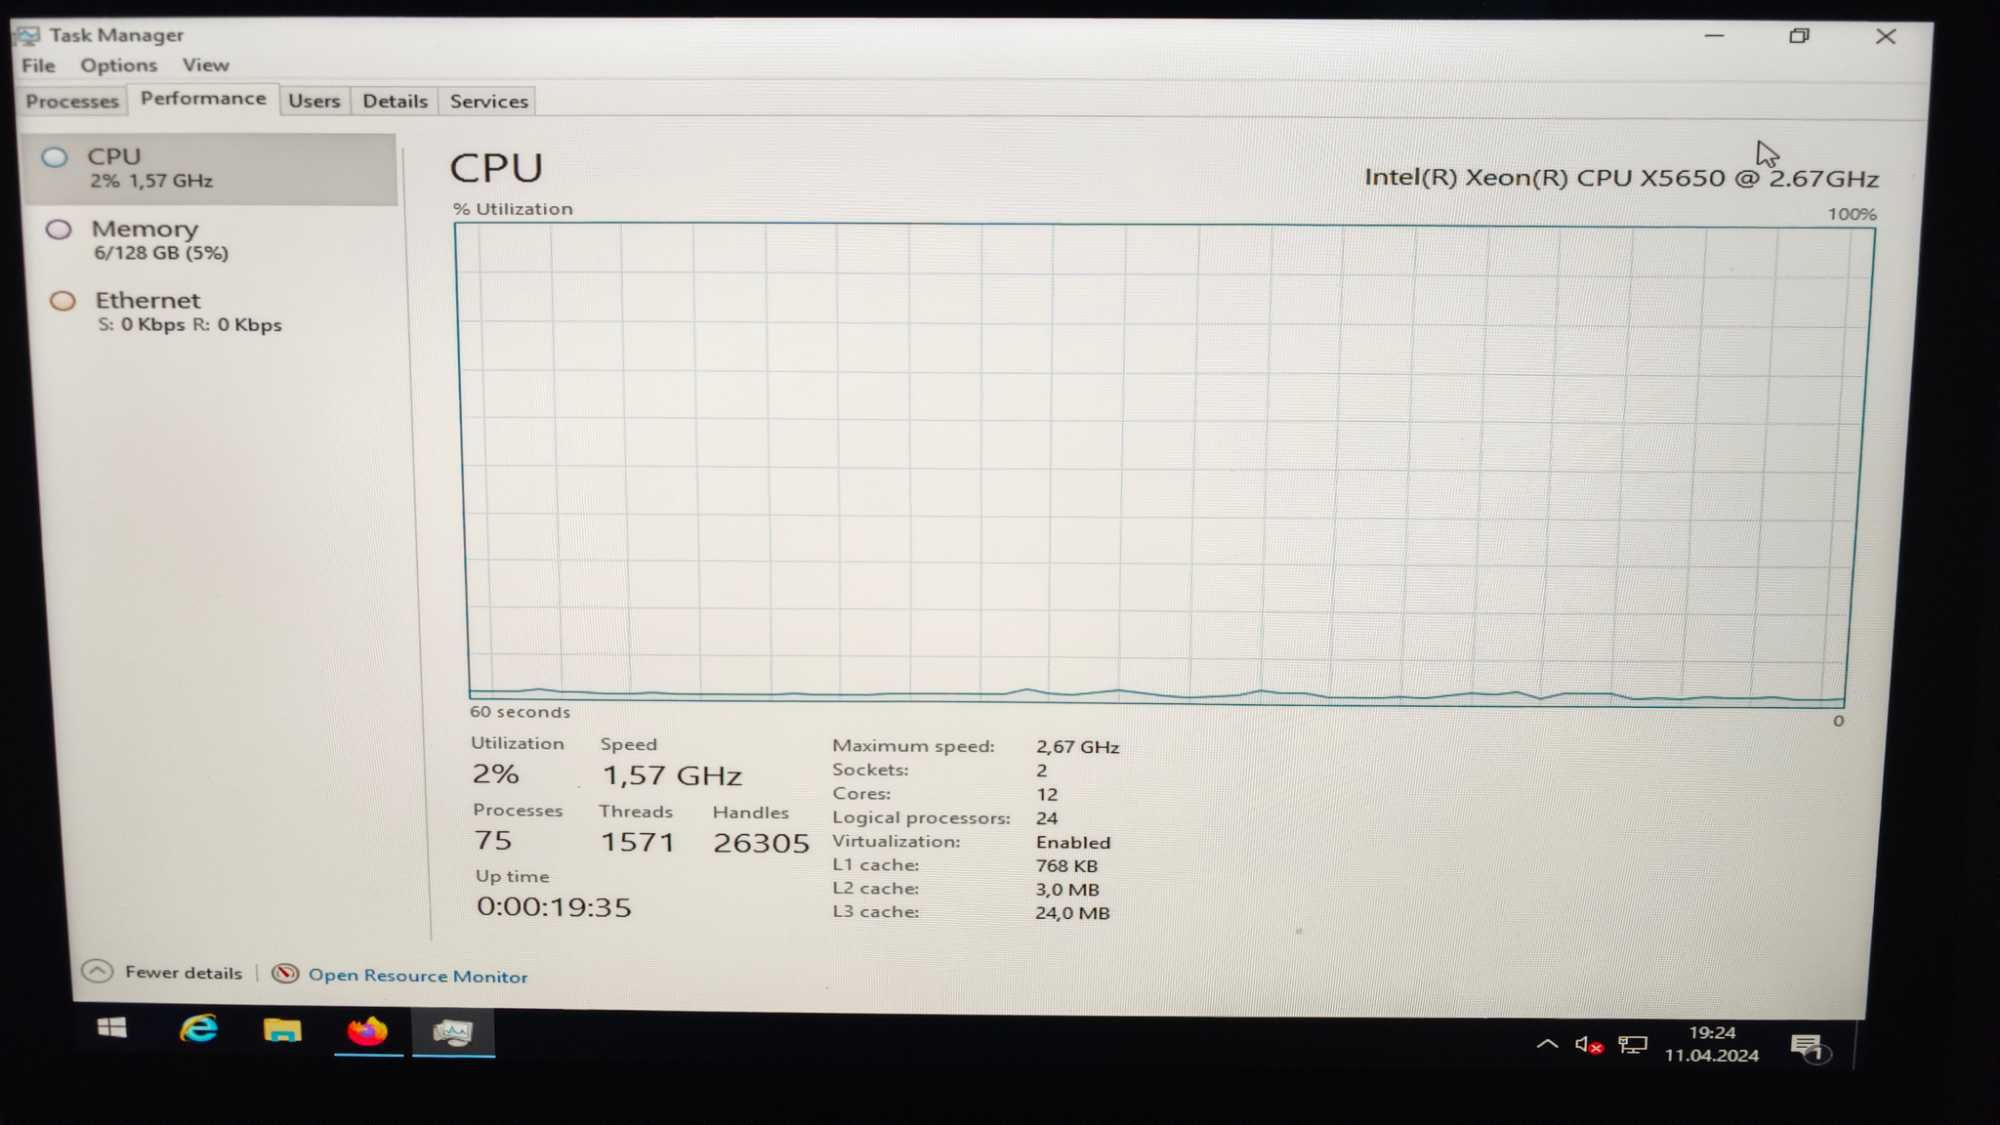Screen dimensions: 2000x1125
Task: Click Fewer details button
Action: pyautogui.click(x=165, y=975)
